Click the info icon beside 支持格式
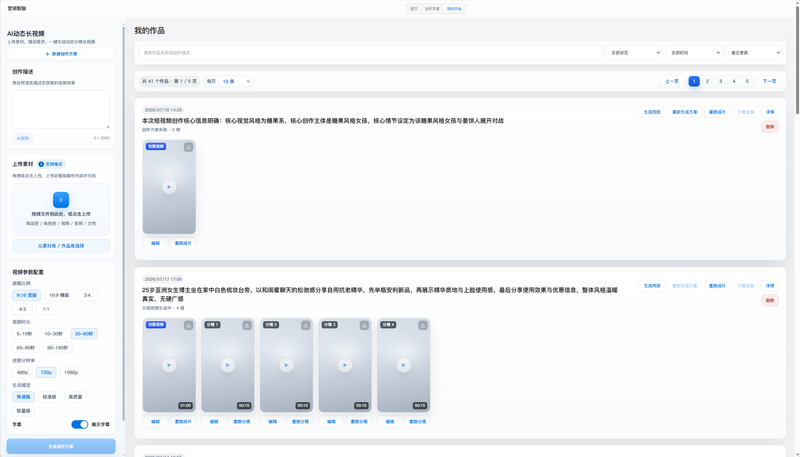Viewport: 800px width, 457px height. pos(41,164)
